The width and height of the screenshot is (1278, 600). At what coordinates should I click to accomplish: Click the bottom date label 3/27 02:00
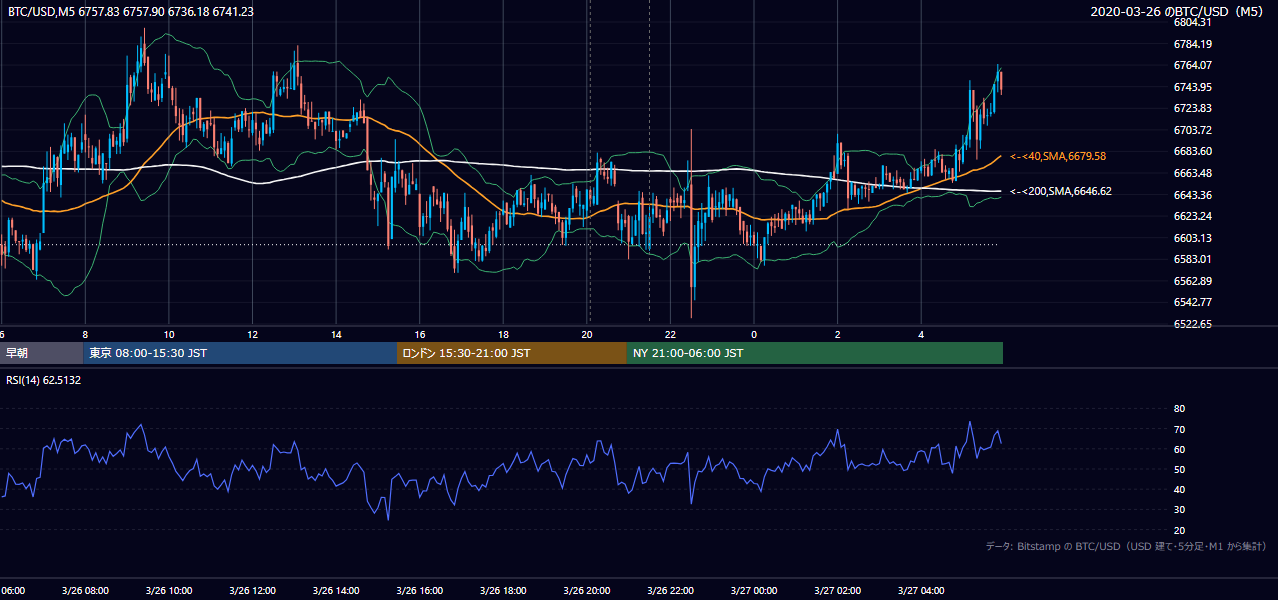[837, 591]
